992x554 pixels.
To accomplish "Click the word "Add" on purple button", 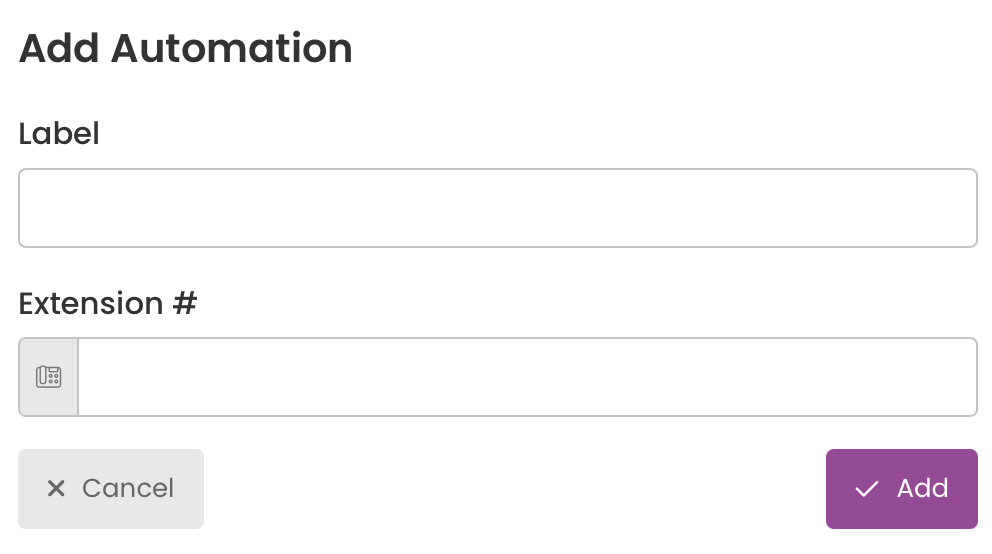I will point(922,488).
